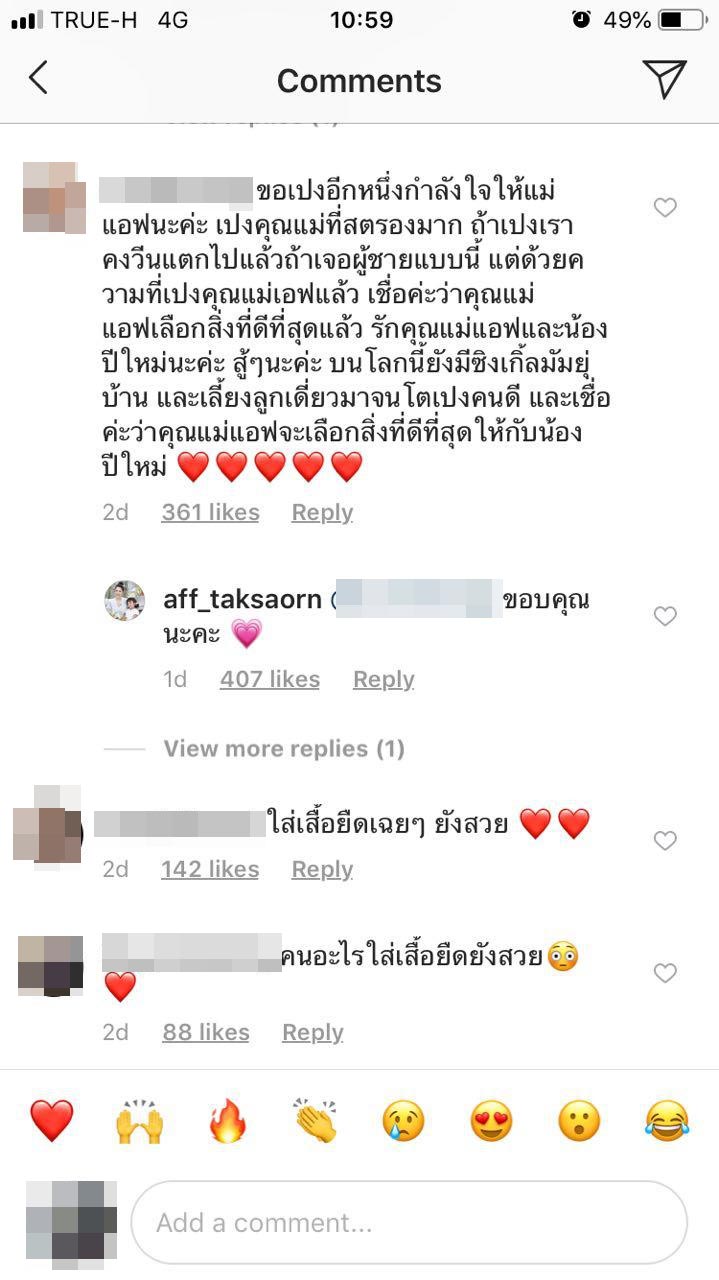Insert red heart quick emoji
The image size is (719, 1280).
(51, 1120)
